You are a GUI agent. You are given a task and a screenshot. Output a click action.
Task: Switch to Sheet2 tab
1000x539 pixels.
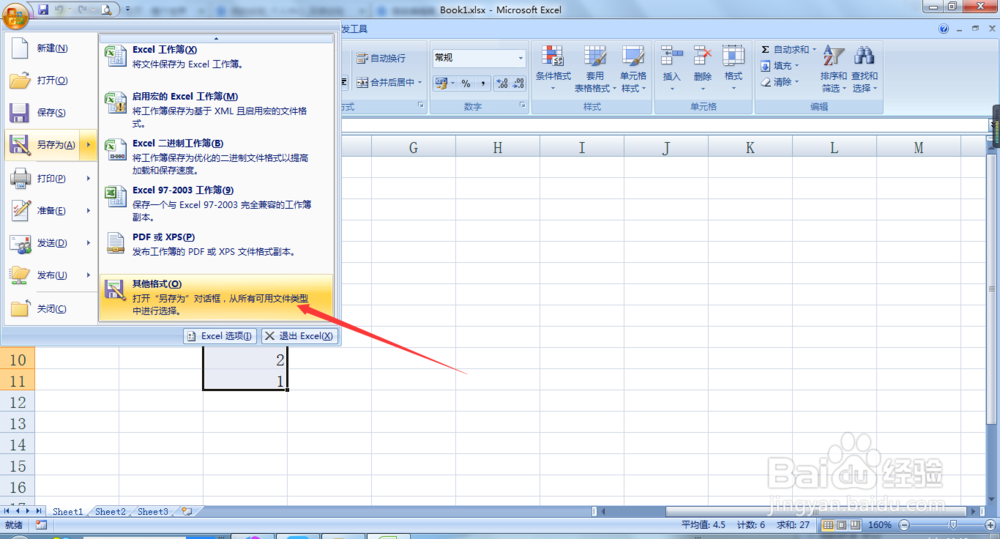click(110, 512)
